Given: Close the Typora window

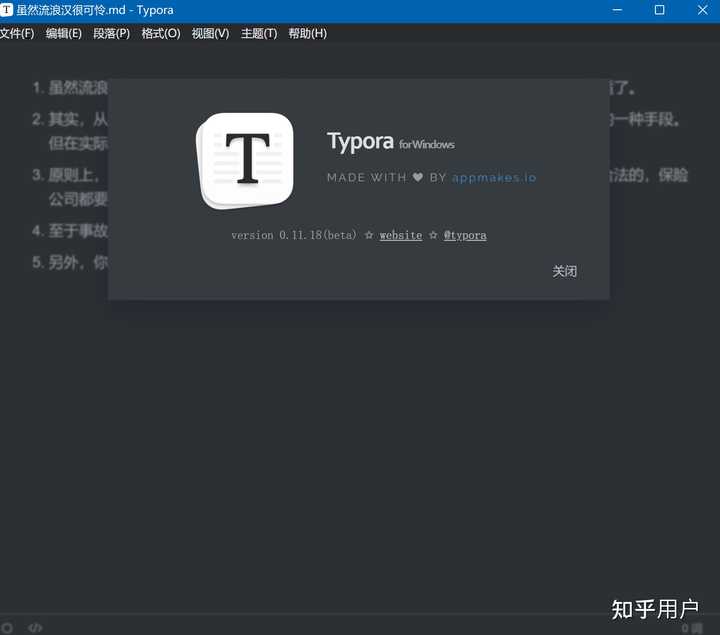Looking at the screenshot, I should coord(702,10).
